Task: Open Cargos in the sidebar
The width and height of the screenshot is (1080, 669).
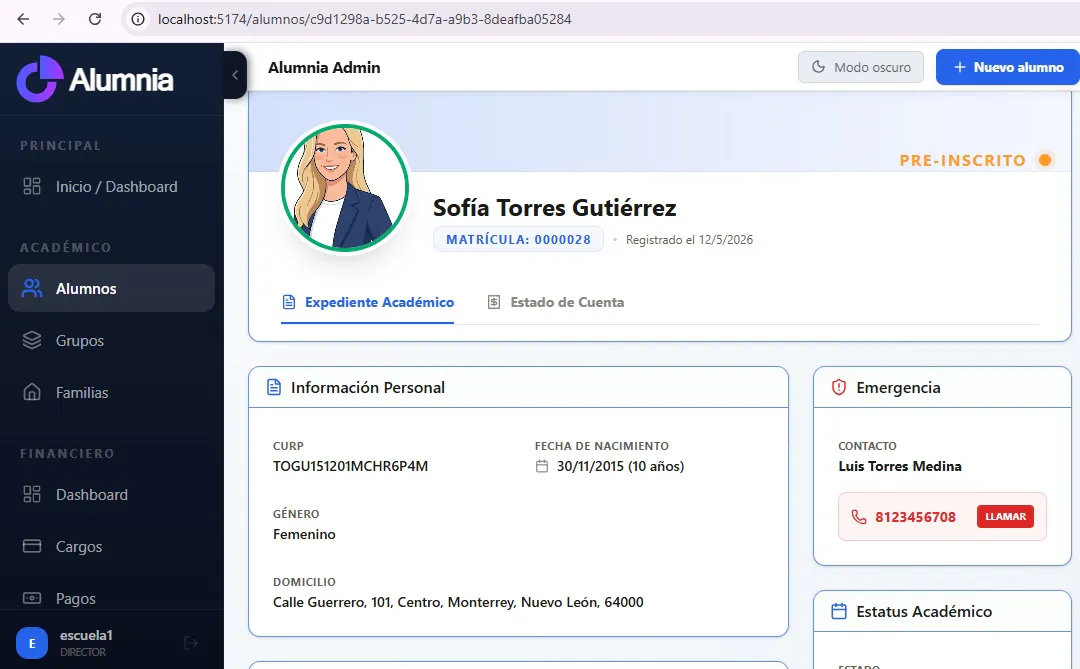Action: [x=112, y=546]
